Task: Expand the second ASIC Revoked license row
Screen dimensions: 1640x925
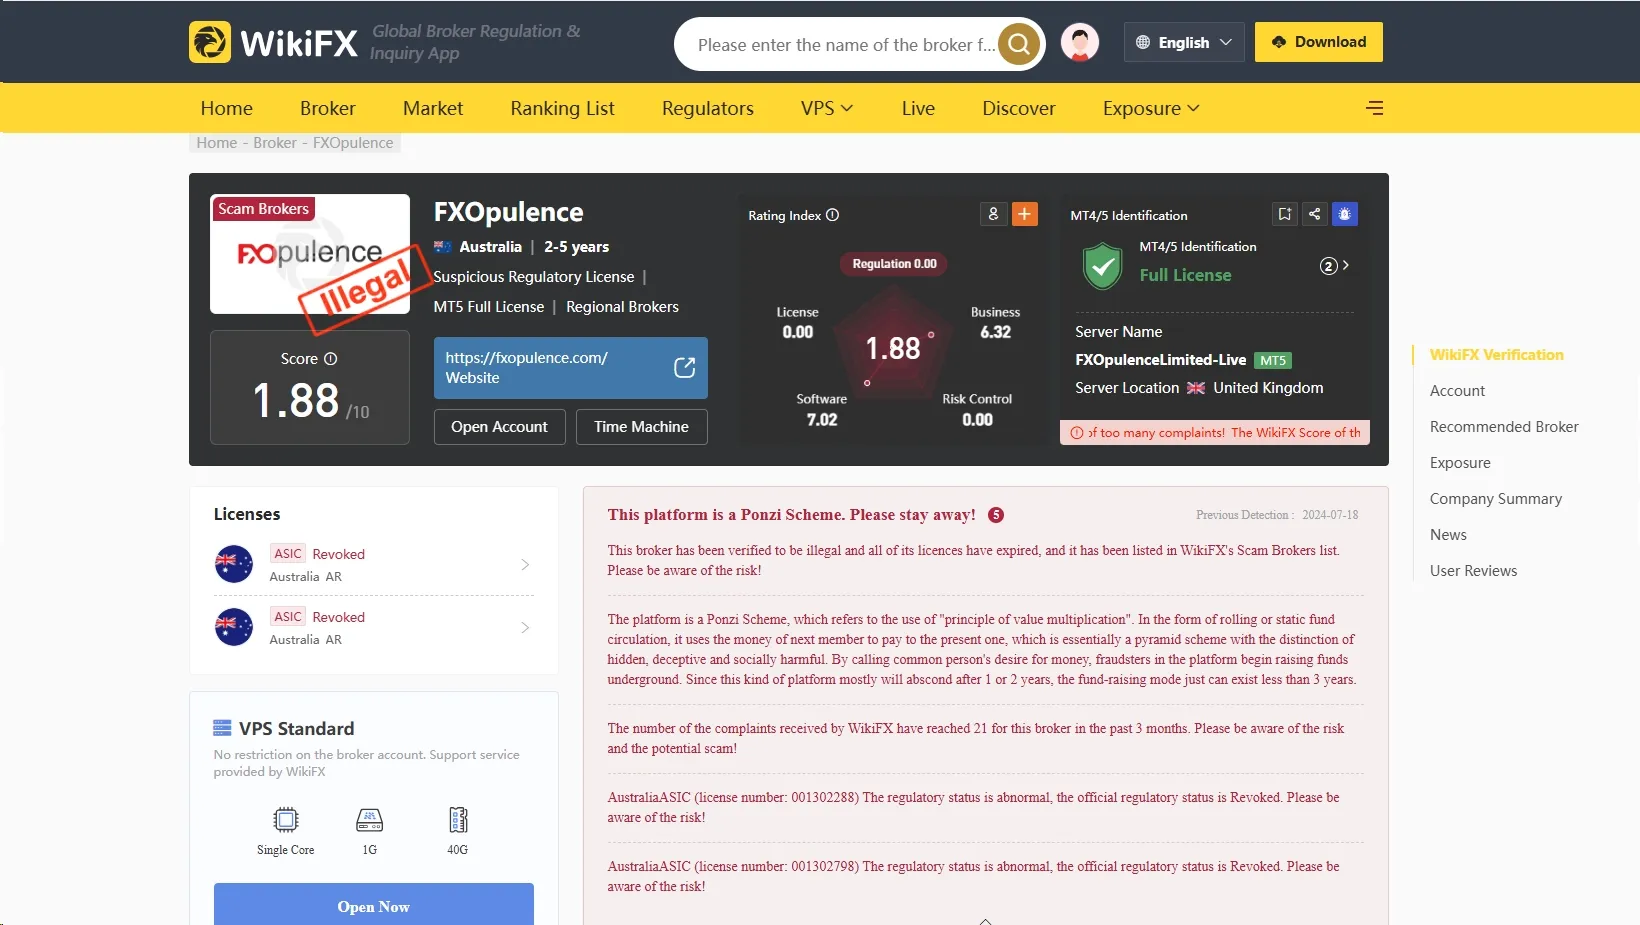Action: pos(374,628)
